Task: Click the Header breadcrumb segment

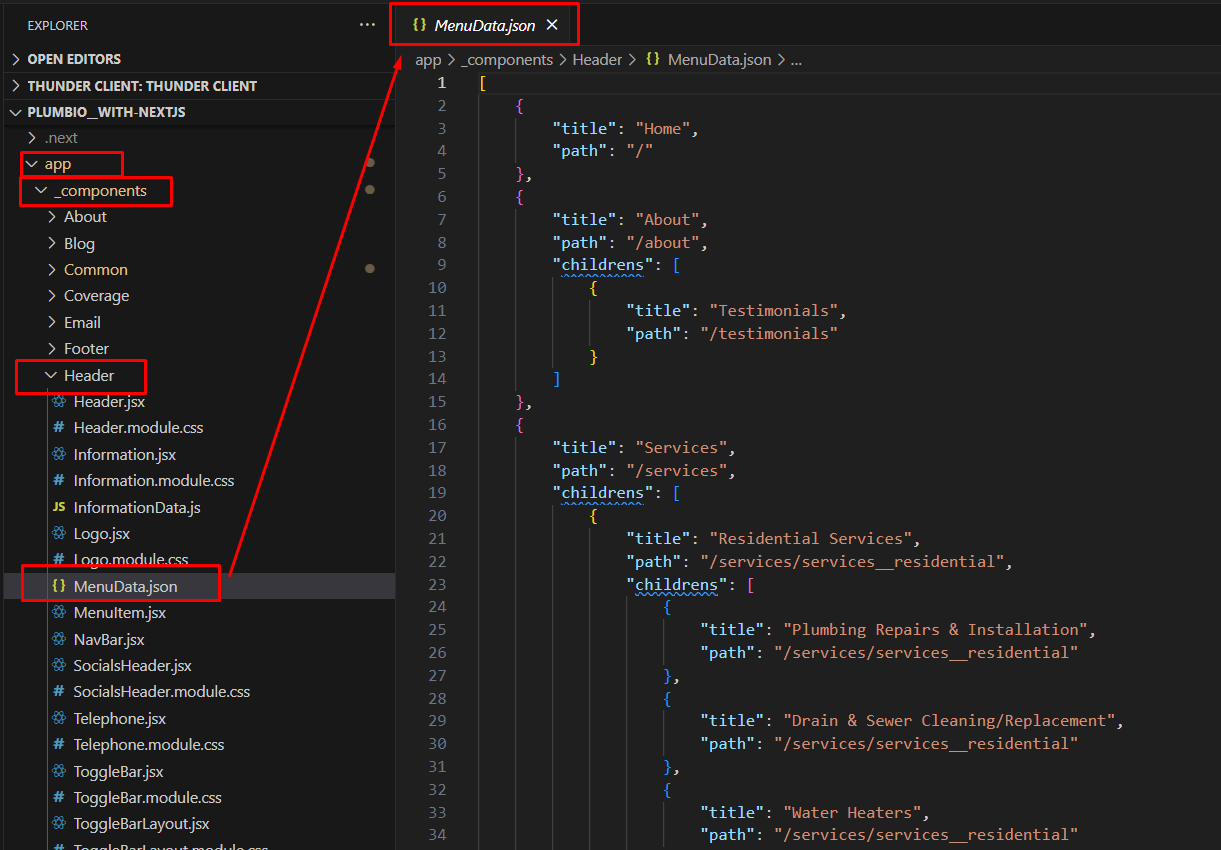Action: (597, 60)
